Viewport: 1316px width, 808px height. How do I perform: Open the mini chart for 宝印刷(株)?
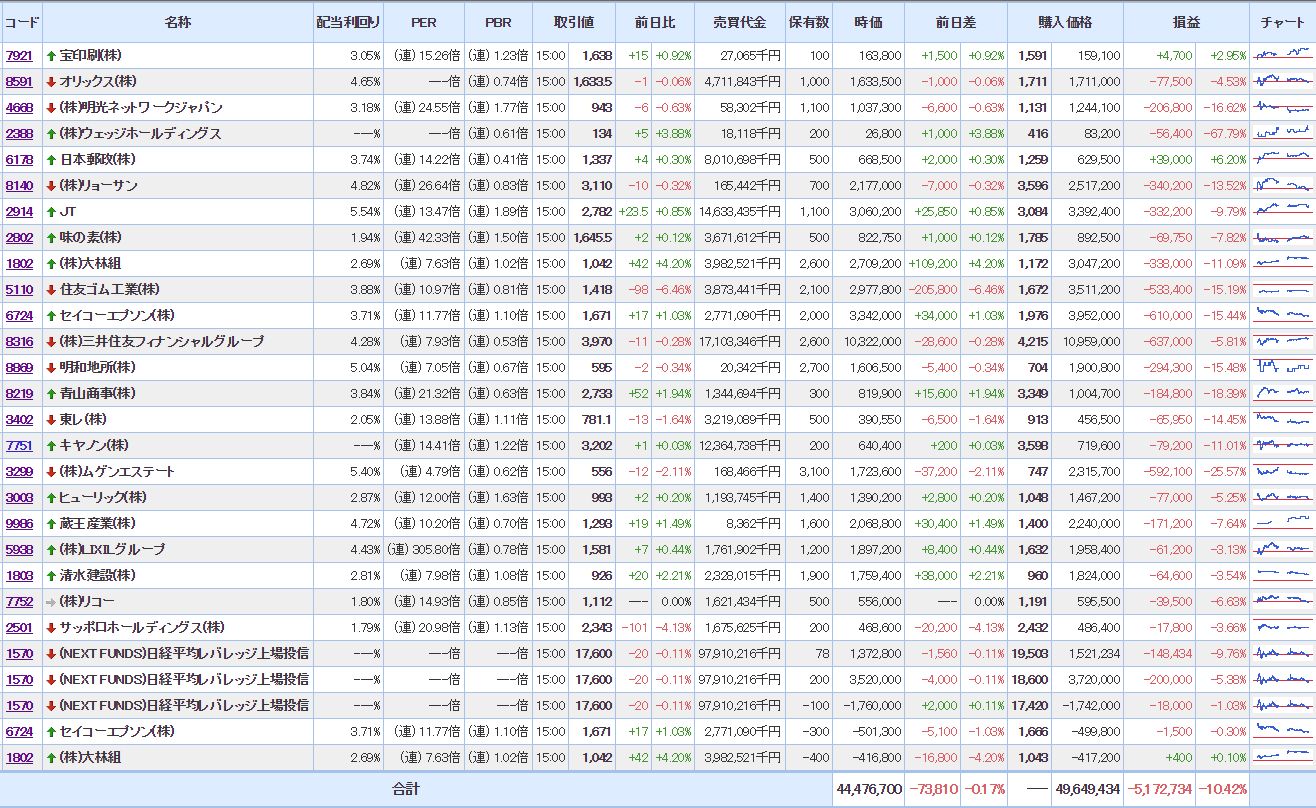(1282, 56)
